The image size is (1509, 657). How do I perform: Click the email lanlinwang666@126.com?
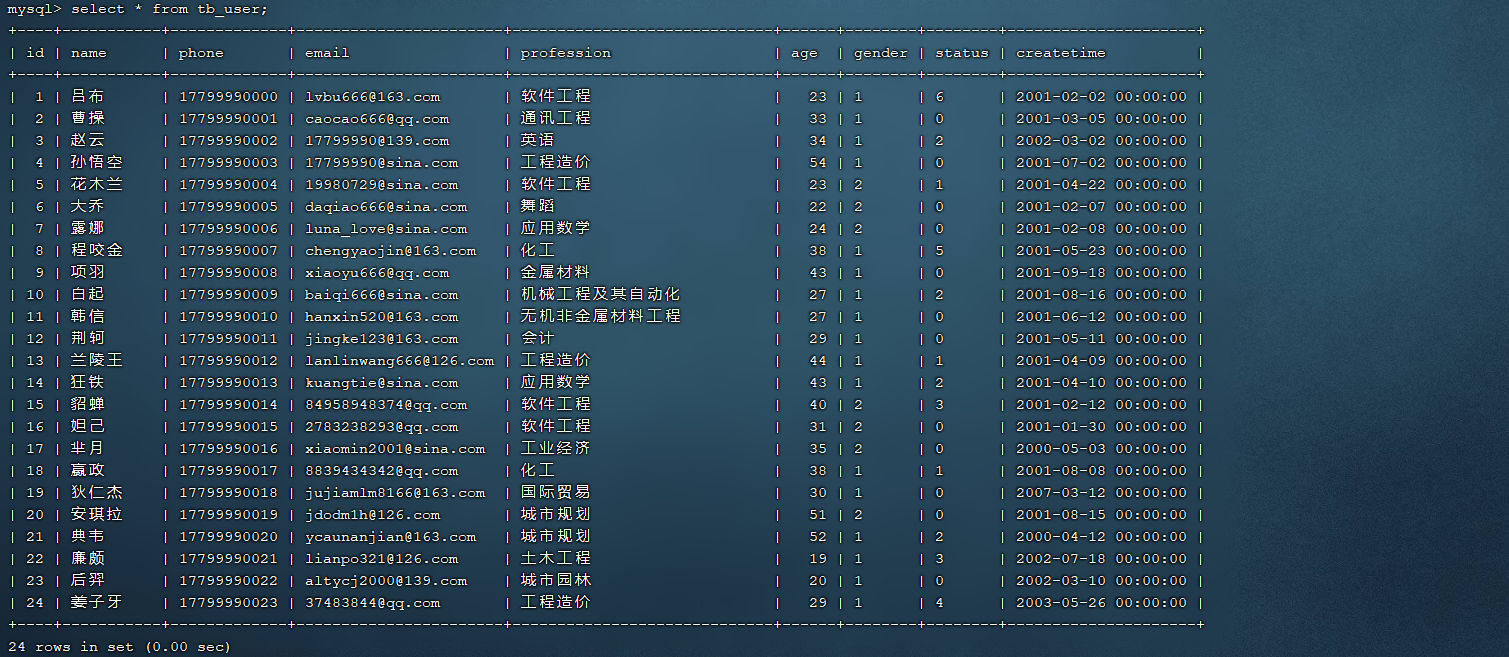(x=399, y=361)
